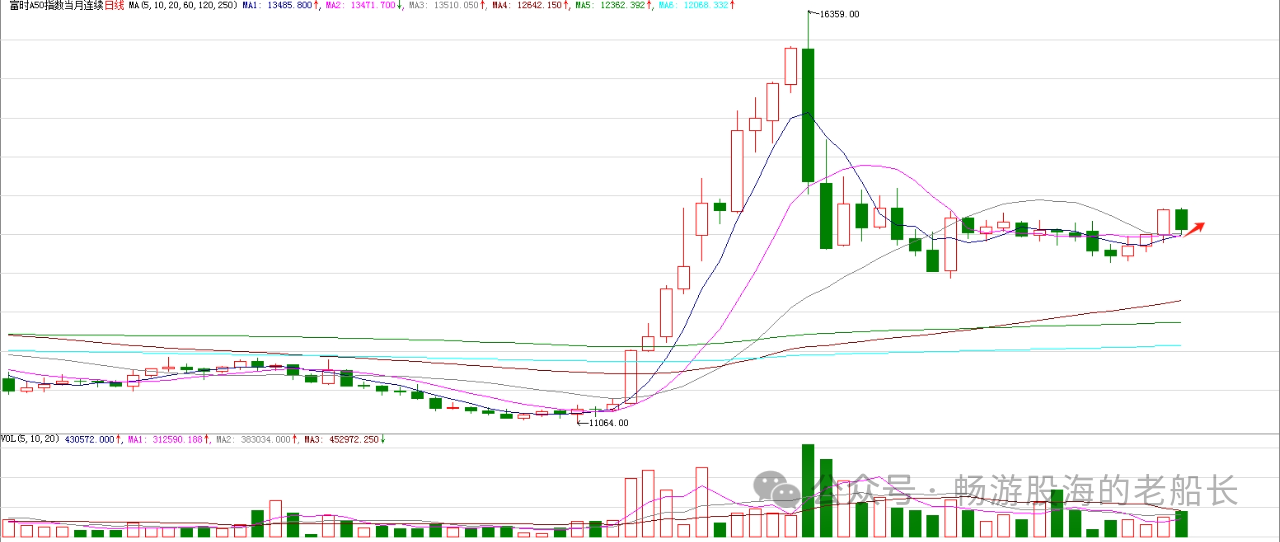
Task: Click the tallest green volume bar
Action: (808, 491)
